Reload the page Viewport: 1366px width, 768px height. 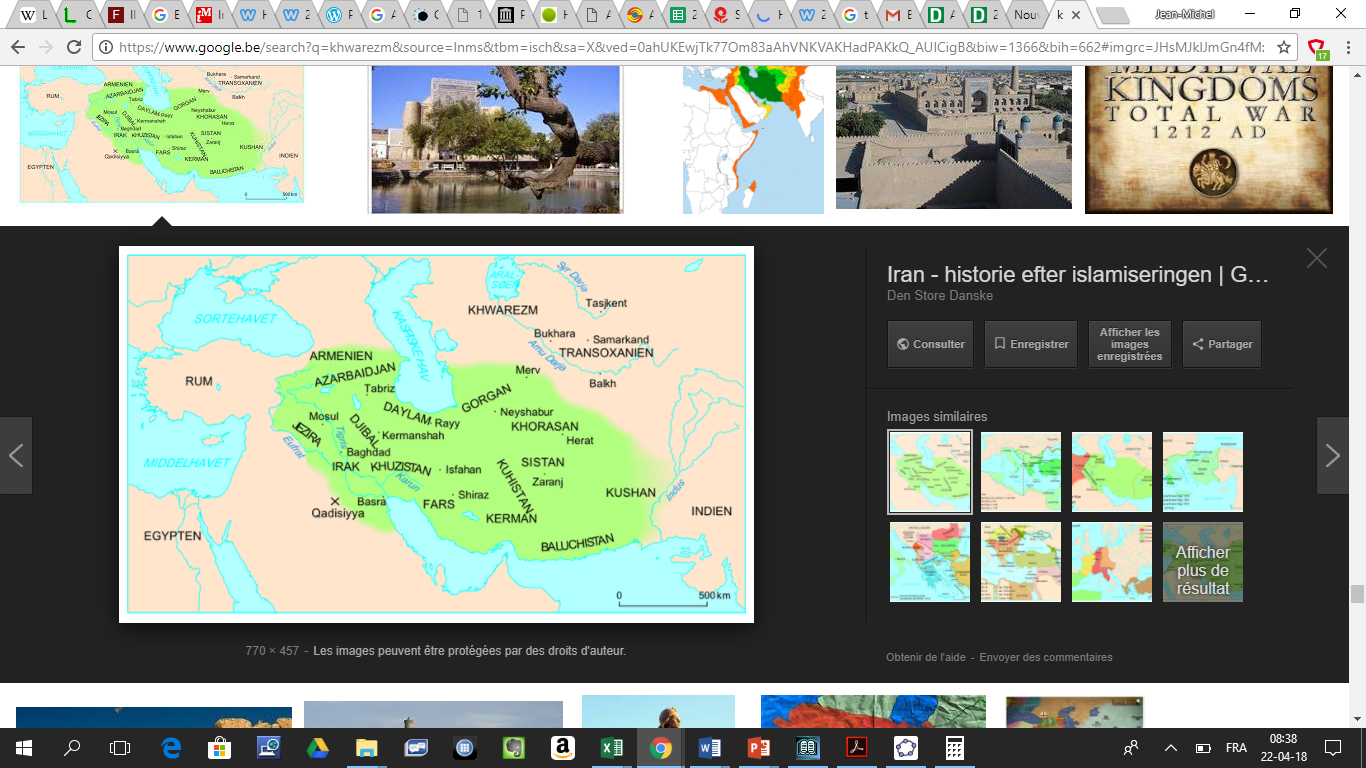(x=75, y=47)
